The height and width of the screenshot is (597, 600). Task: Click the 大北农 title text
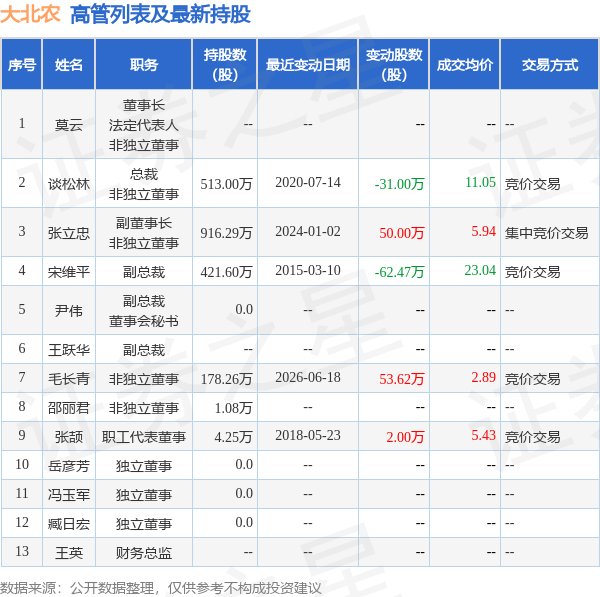pyautogui.click(x=30, y=14)
